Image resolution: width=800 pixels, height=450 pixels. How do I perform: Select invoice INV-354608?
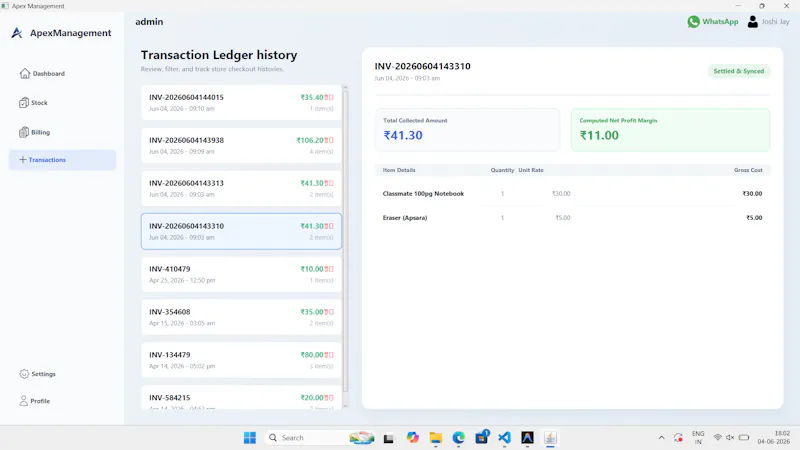(241, 317)
